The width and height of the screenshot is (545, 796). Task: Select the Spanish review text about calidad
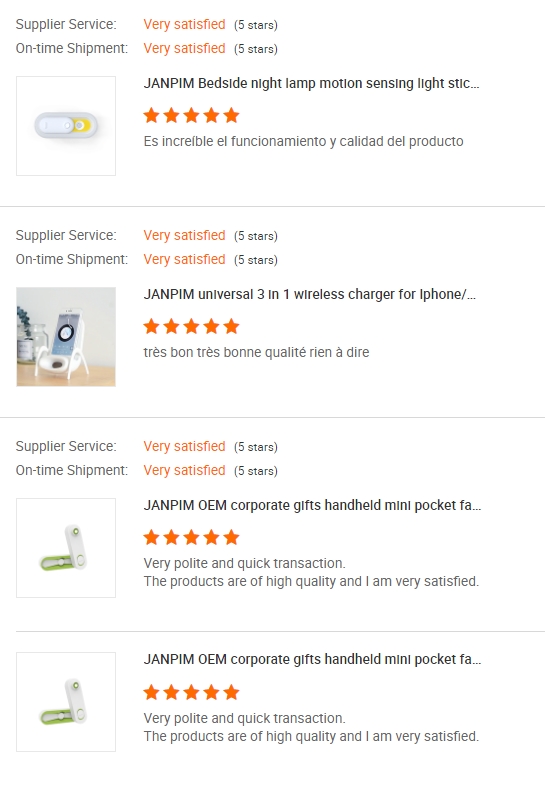(x=303, y=141)
